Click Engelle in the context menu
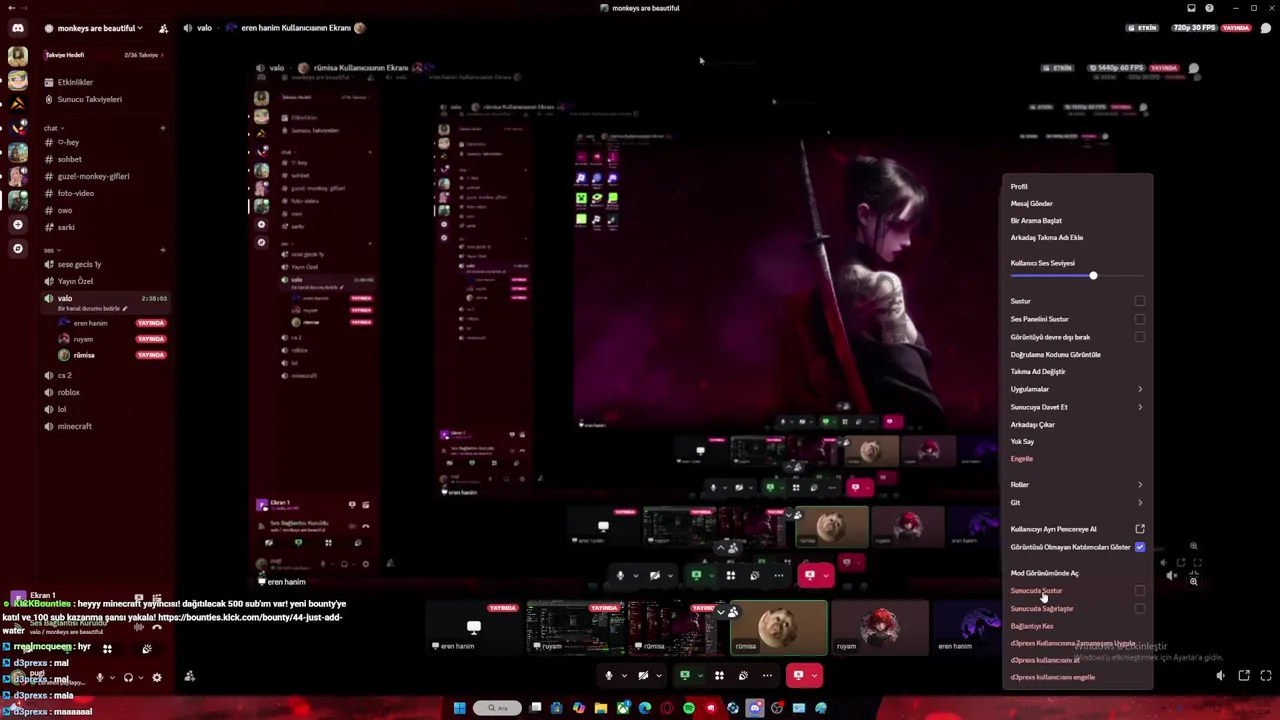Image resolution: width=1280 pixels, height=720 pixels. pyautogui.click(x=1021, y=459)
